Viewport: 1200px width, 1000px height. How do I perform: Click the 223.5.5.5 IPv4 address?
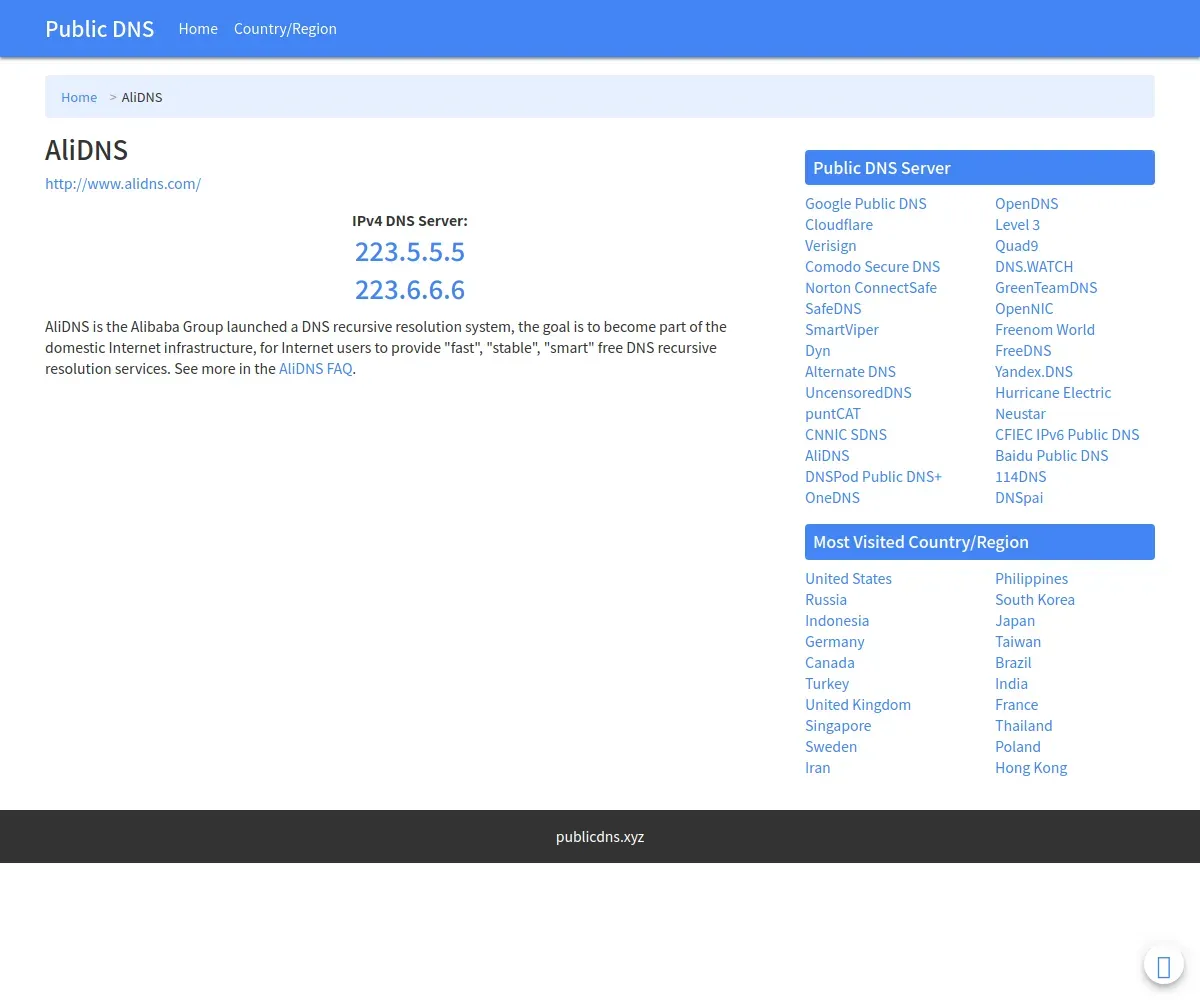point(410,251)
